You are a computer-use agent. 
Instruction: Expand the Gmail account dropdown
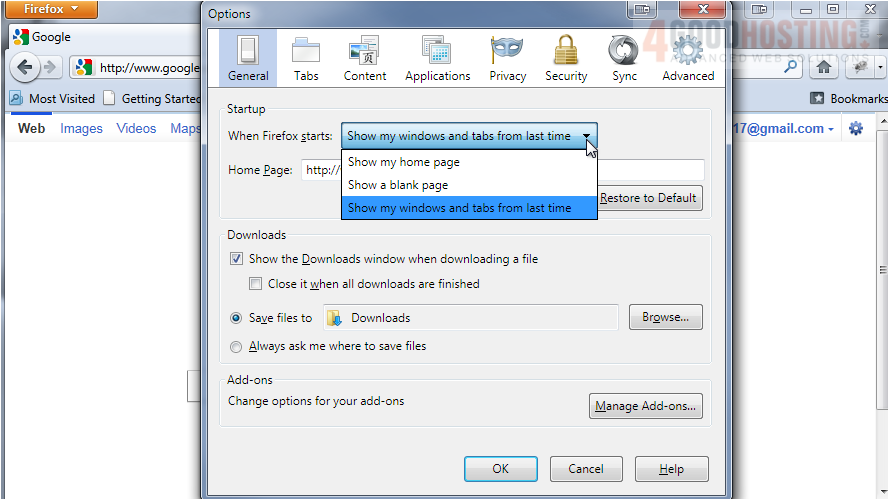(830, 129)
